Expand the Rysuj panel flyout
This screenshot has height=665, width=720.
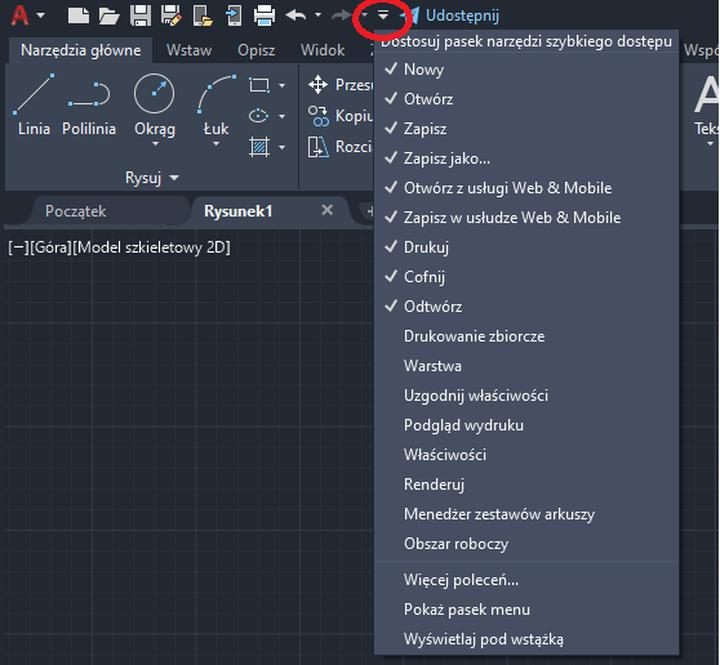point(152,177)
